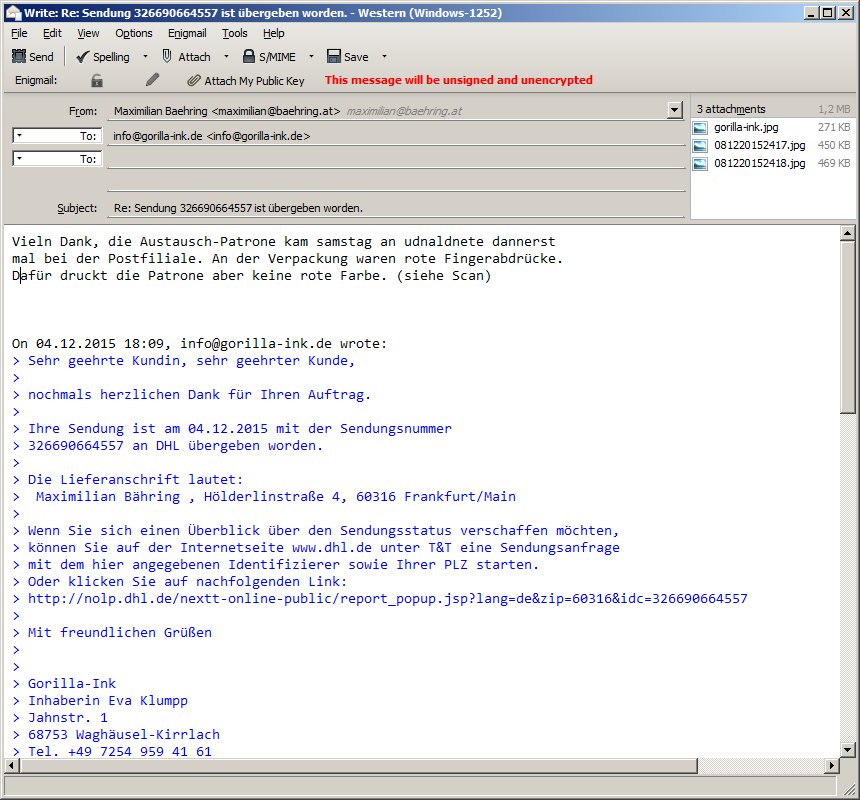Toggle Enigmail encryption padlock icon

pos(97,81)
